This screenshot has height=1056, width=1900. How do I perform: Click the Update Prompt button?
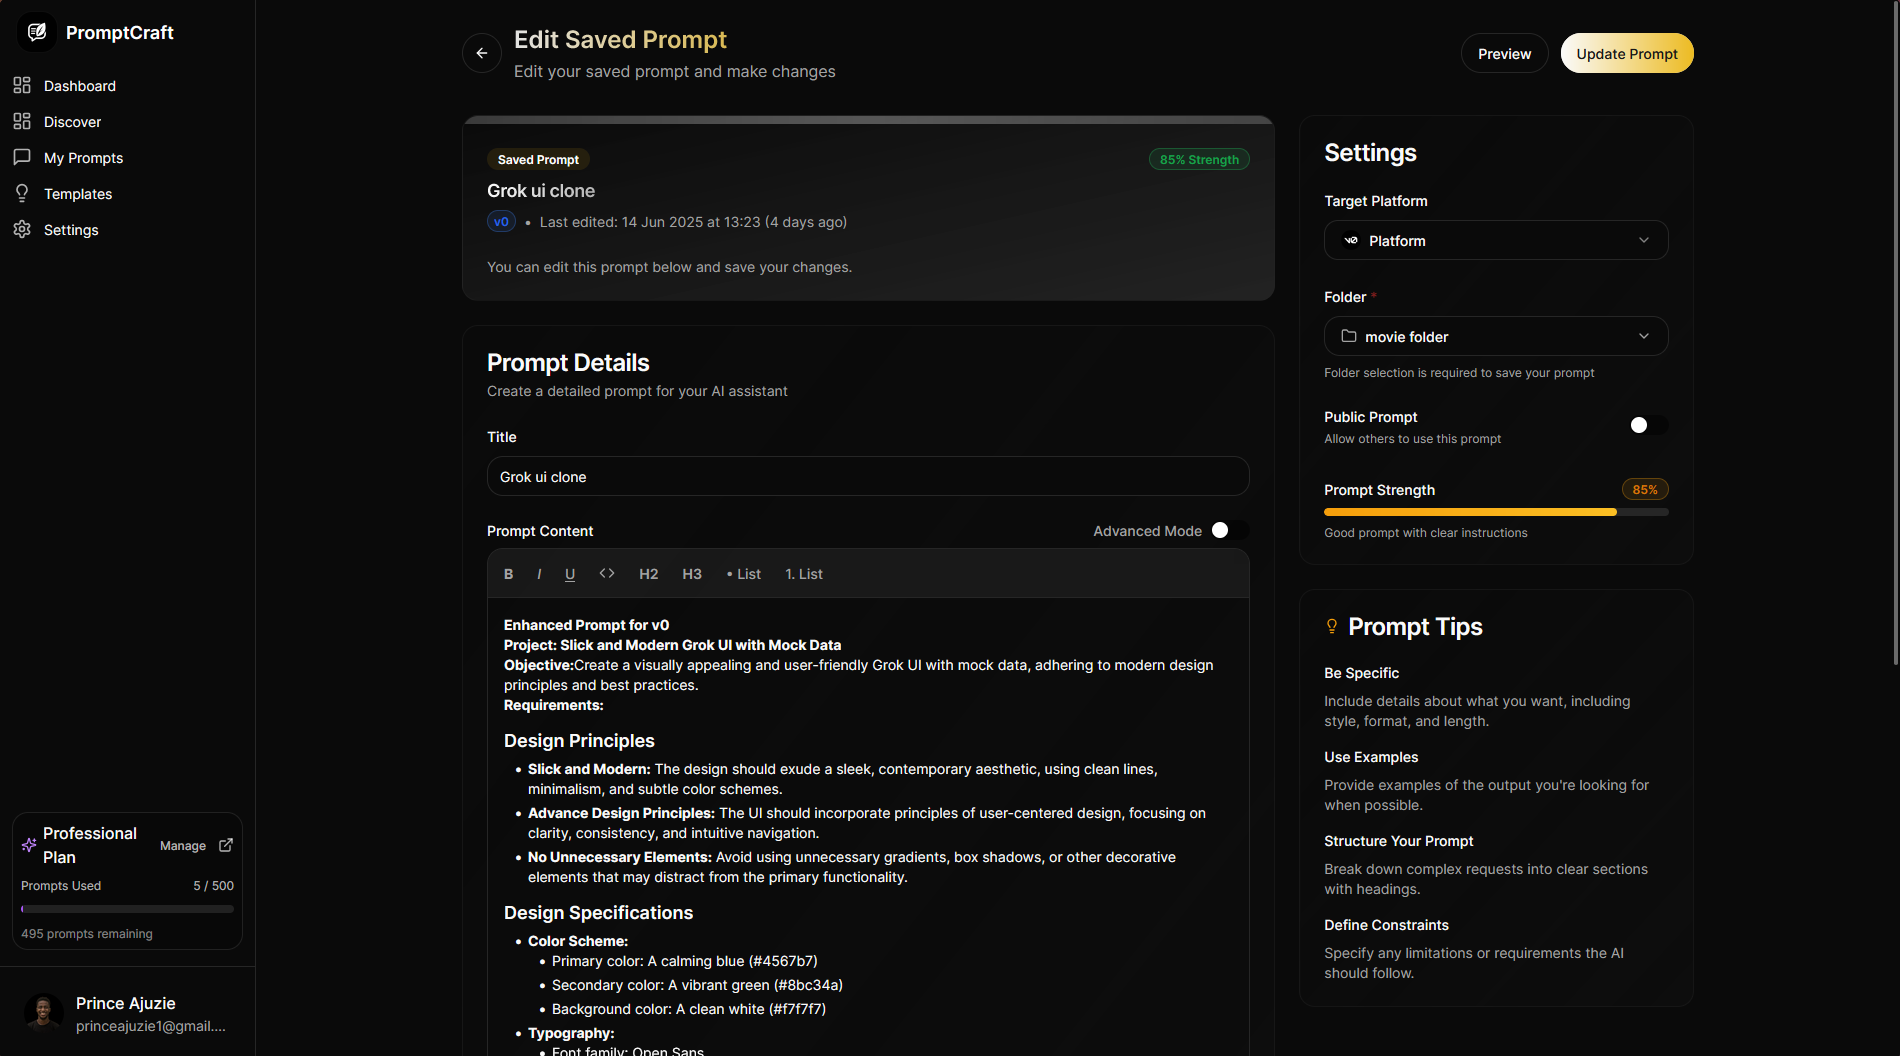(x=1627, y=54)
